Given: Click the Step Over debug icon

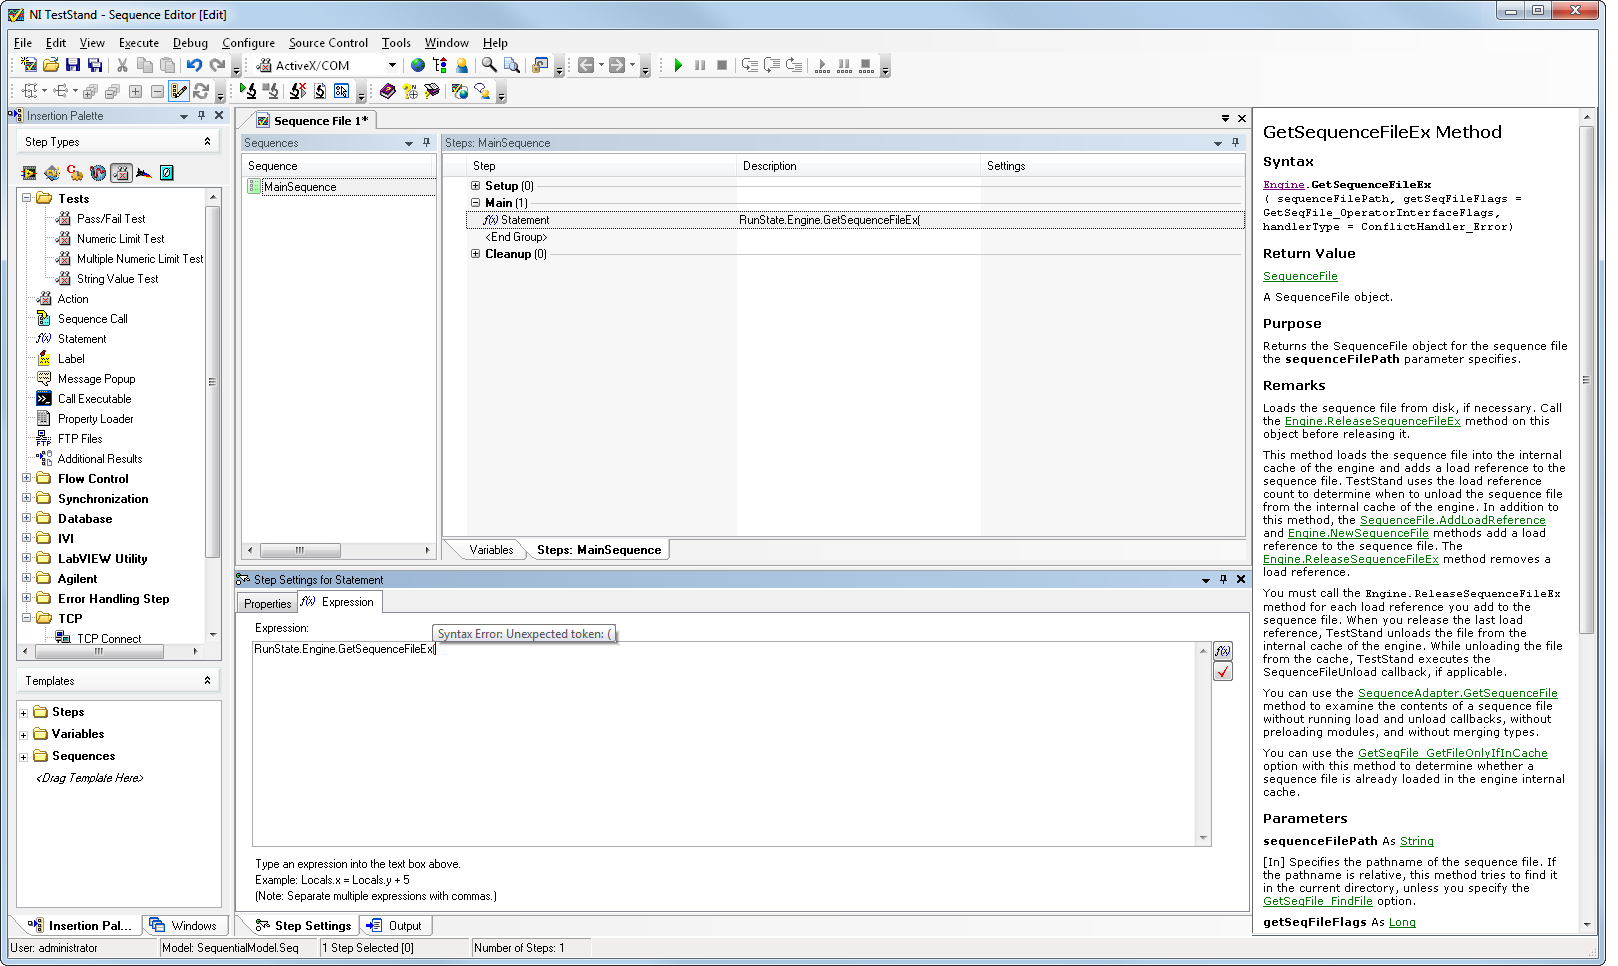Looking at the screenshot, I should pos(772,65).
